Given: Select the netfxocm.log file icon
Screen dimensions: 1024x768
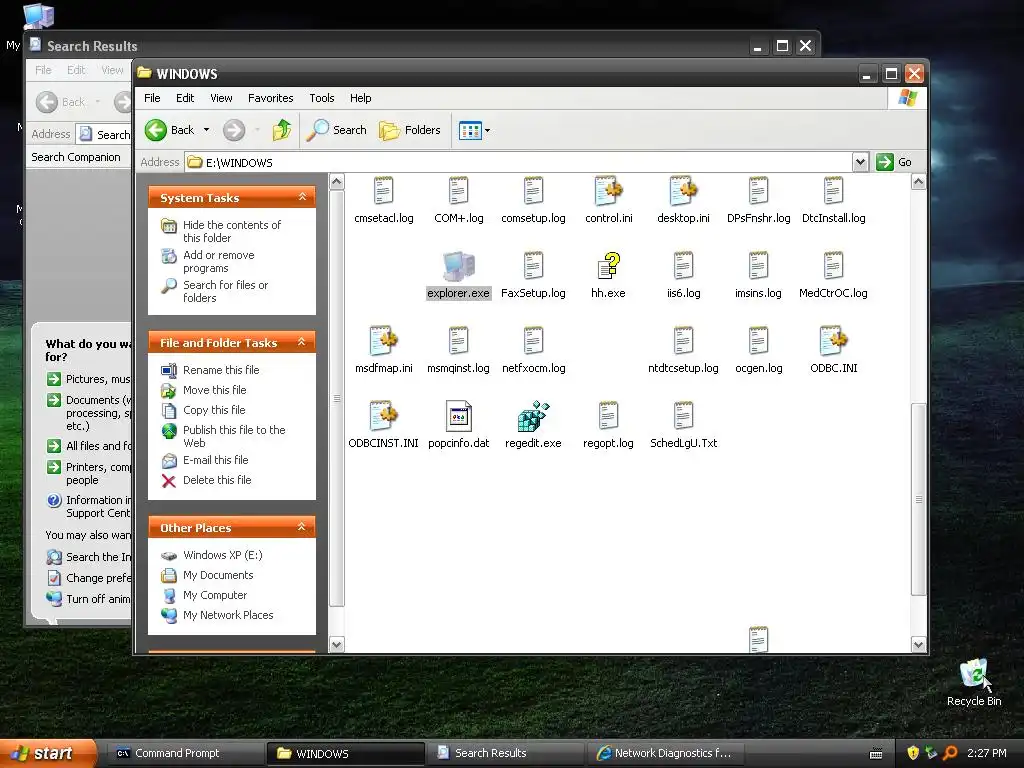Looking at the screenshot, I should pyautogui.click(x=534, y=341).
